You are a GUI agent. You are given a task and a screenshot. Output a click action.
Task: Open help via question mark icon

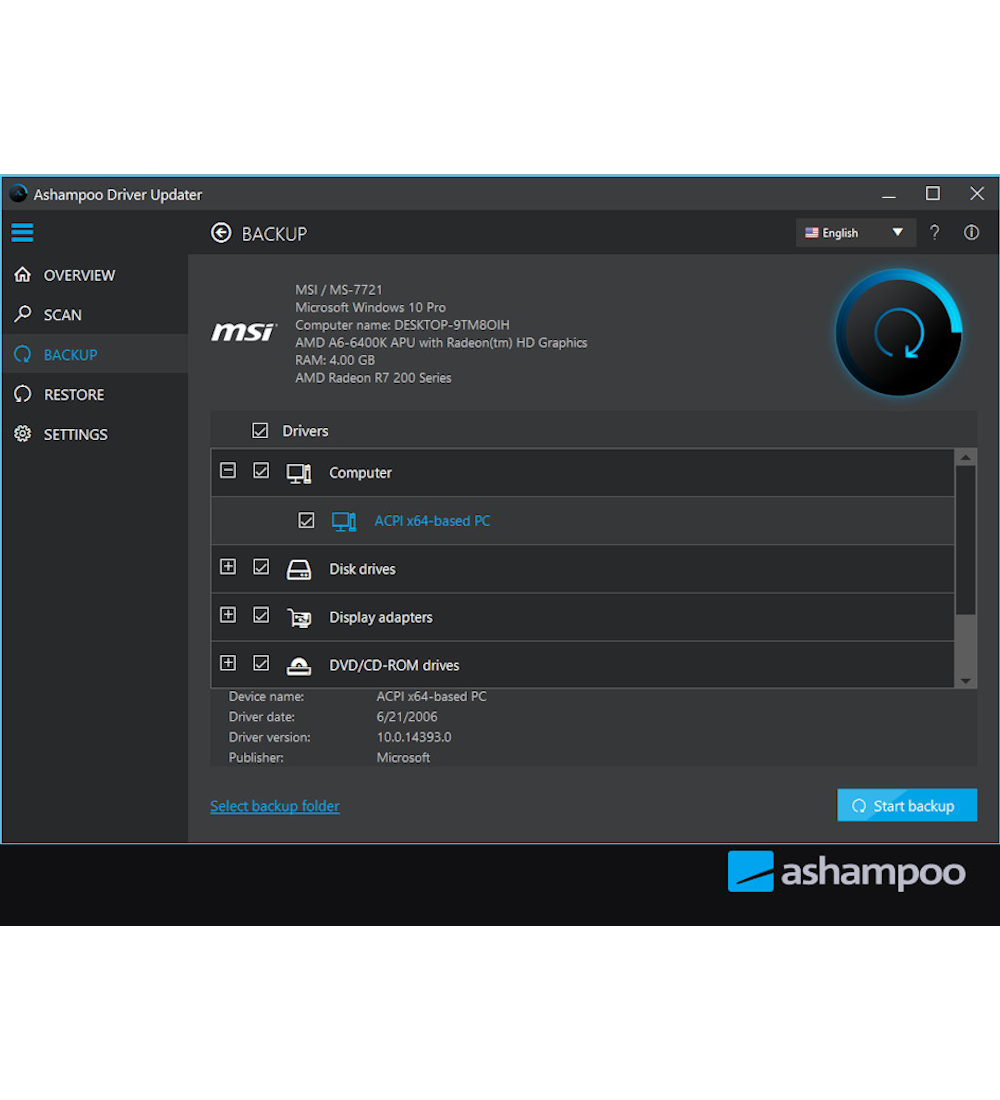(x=934, y=233)
